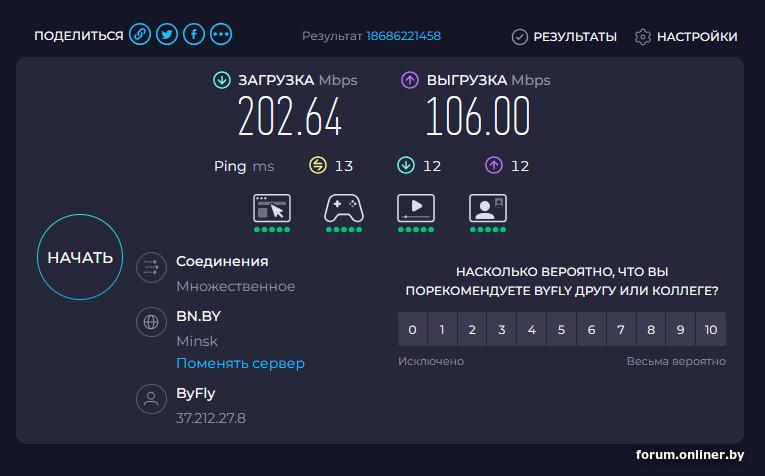The width and height of the screenshot is (765, 476).
Task: Share result on Facebook
Action: pos(194,36)
